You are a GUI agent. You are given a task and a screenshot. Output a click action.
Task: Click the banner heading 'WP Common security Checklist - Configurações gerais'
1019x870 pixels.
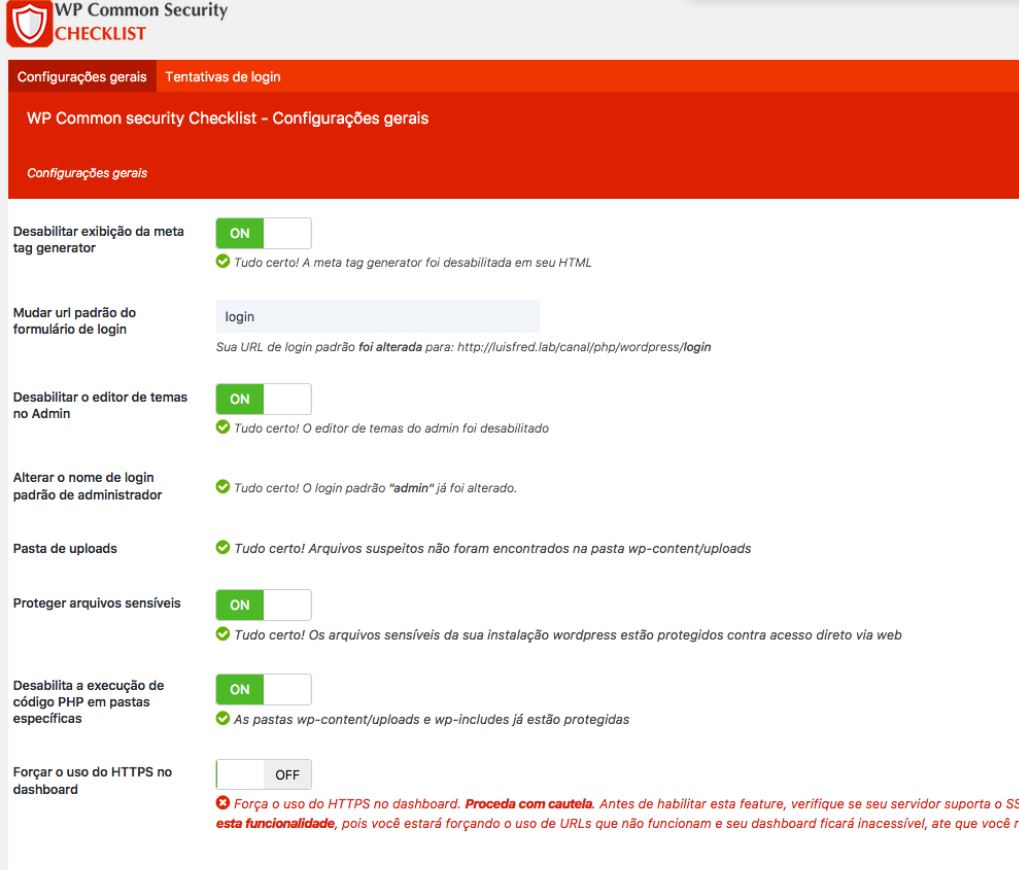tap(227, 118)
